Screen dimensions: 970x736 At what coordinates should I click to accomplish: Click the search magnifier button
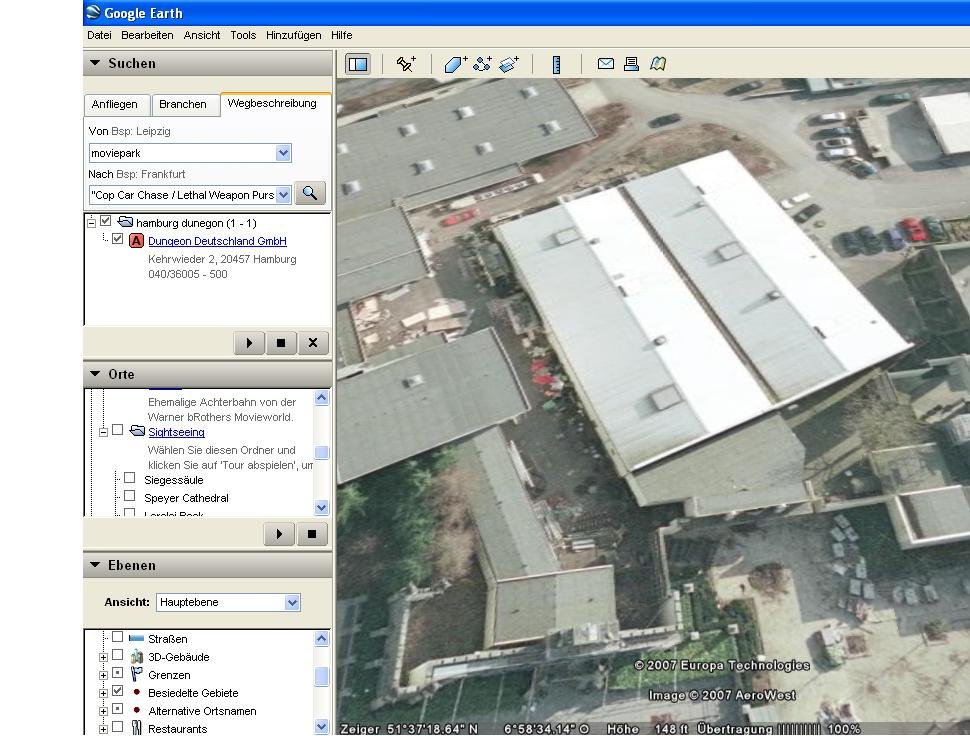coord(309,194)
